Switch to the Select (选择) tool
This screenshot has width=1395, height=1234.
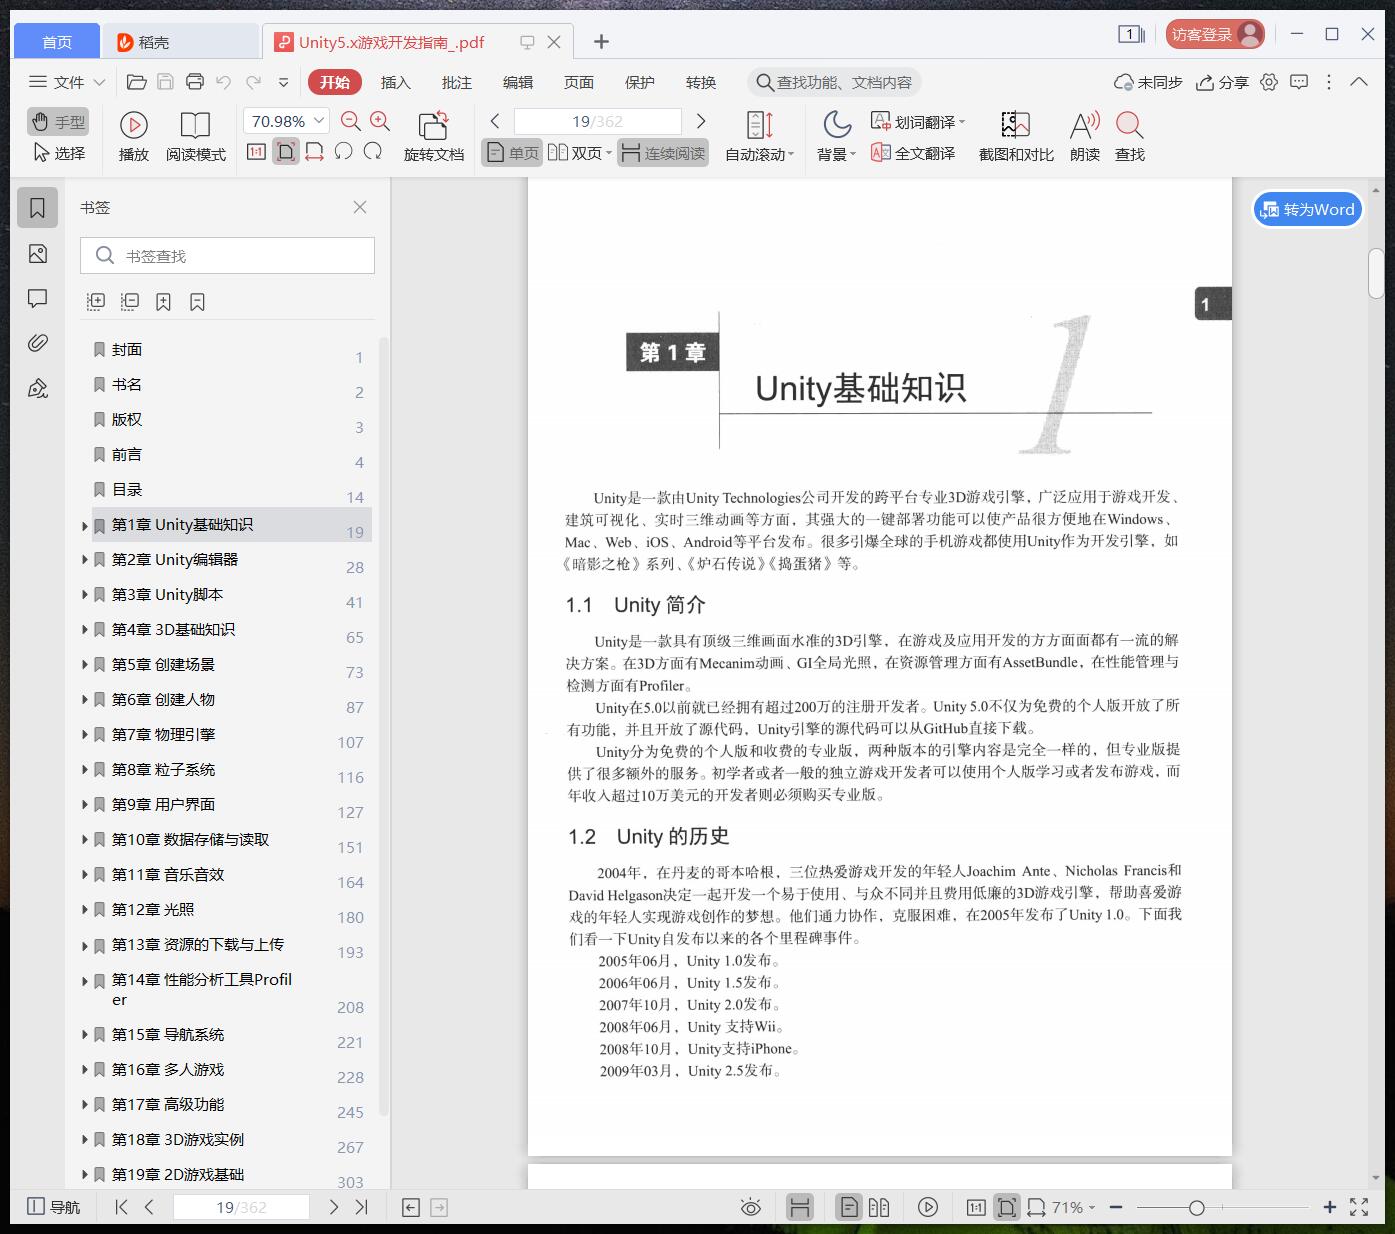pos(58,153)
